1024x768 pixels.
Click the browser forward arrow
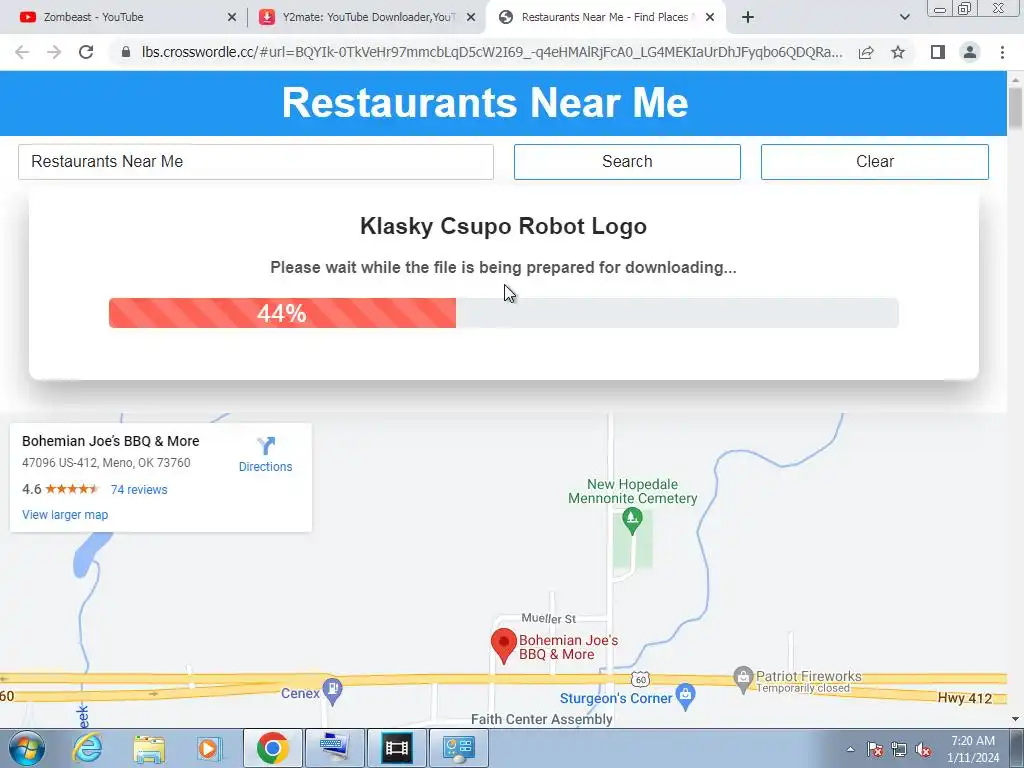pyautogui.click(x=54, y=52)
